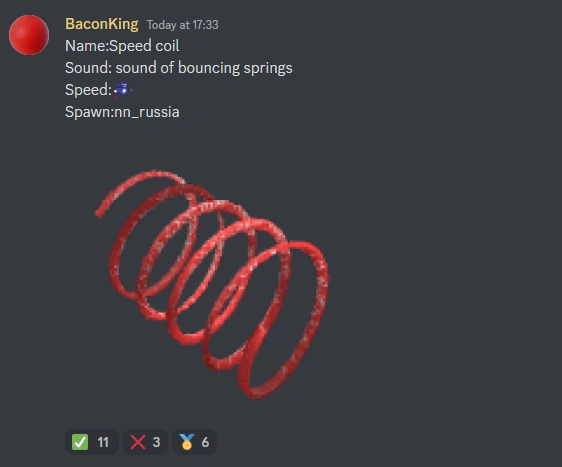Click the Sound: bouncing springs text line
The height and width of the screenshot is (467, 562).
pyautogui.click(x=178, y=68)
